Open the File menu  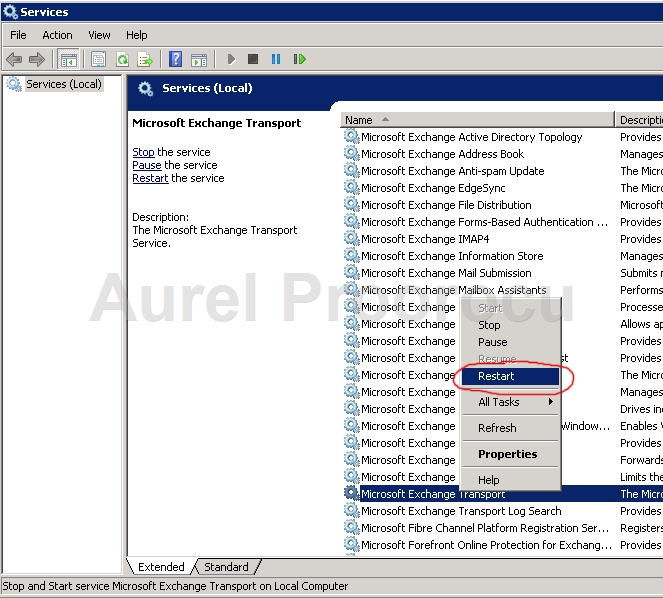pos(18,35)
